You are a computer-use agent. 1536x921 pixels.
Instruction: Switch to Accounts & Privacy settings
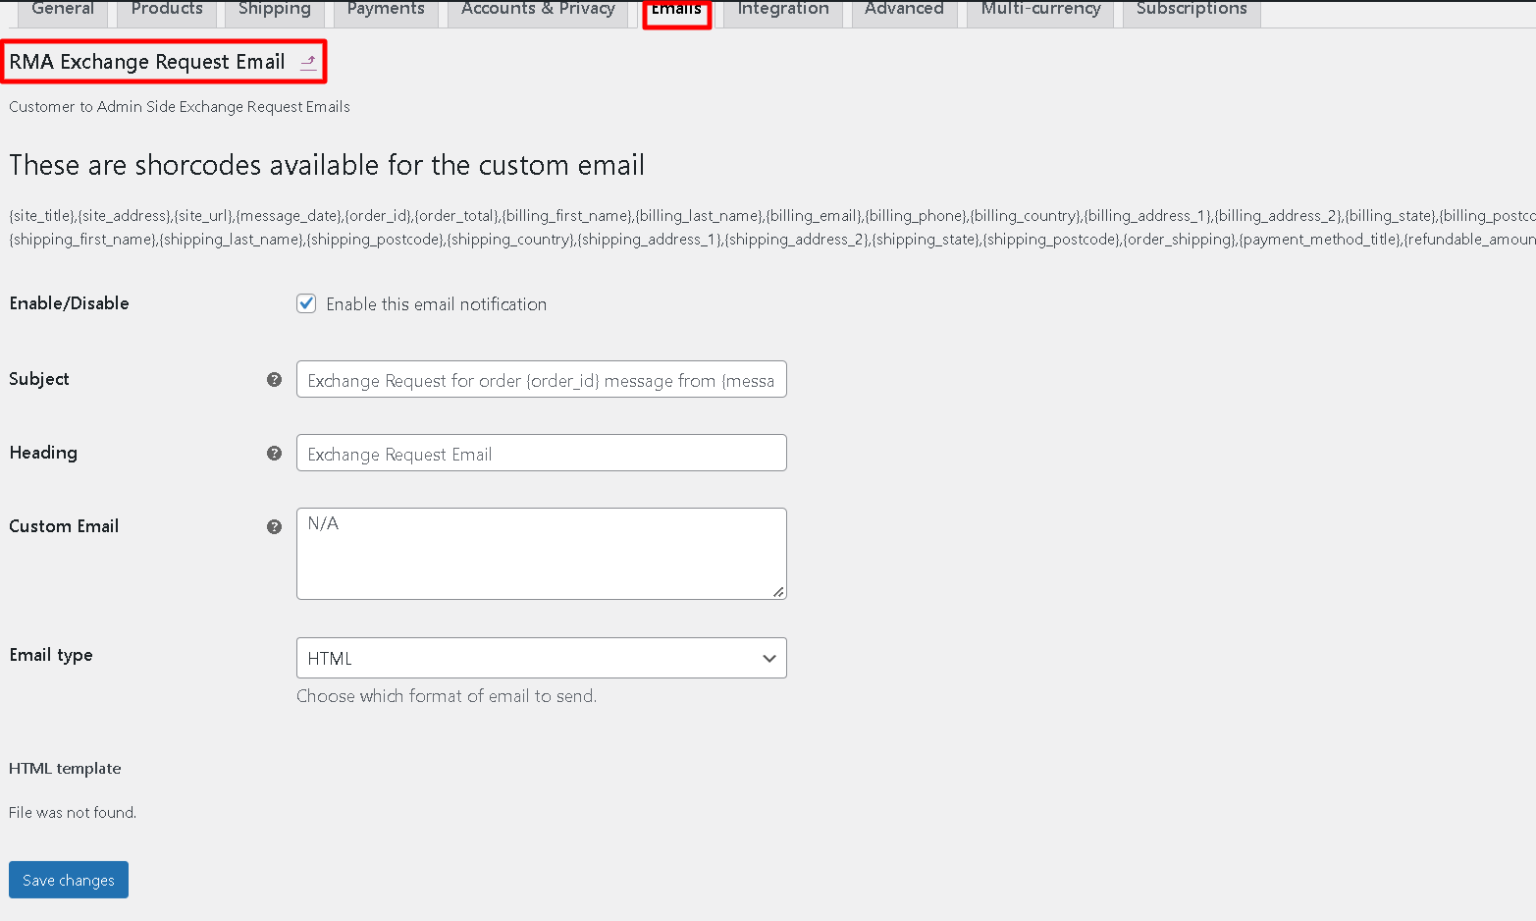coord(537,8)
